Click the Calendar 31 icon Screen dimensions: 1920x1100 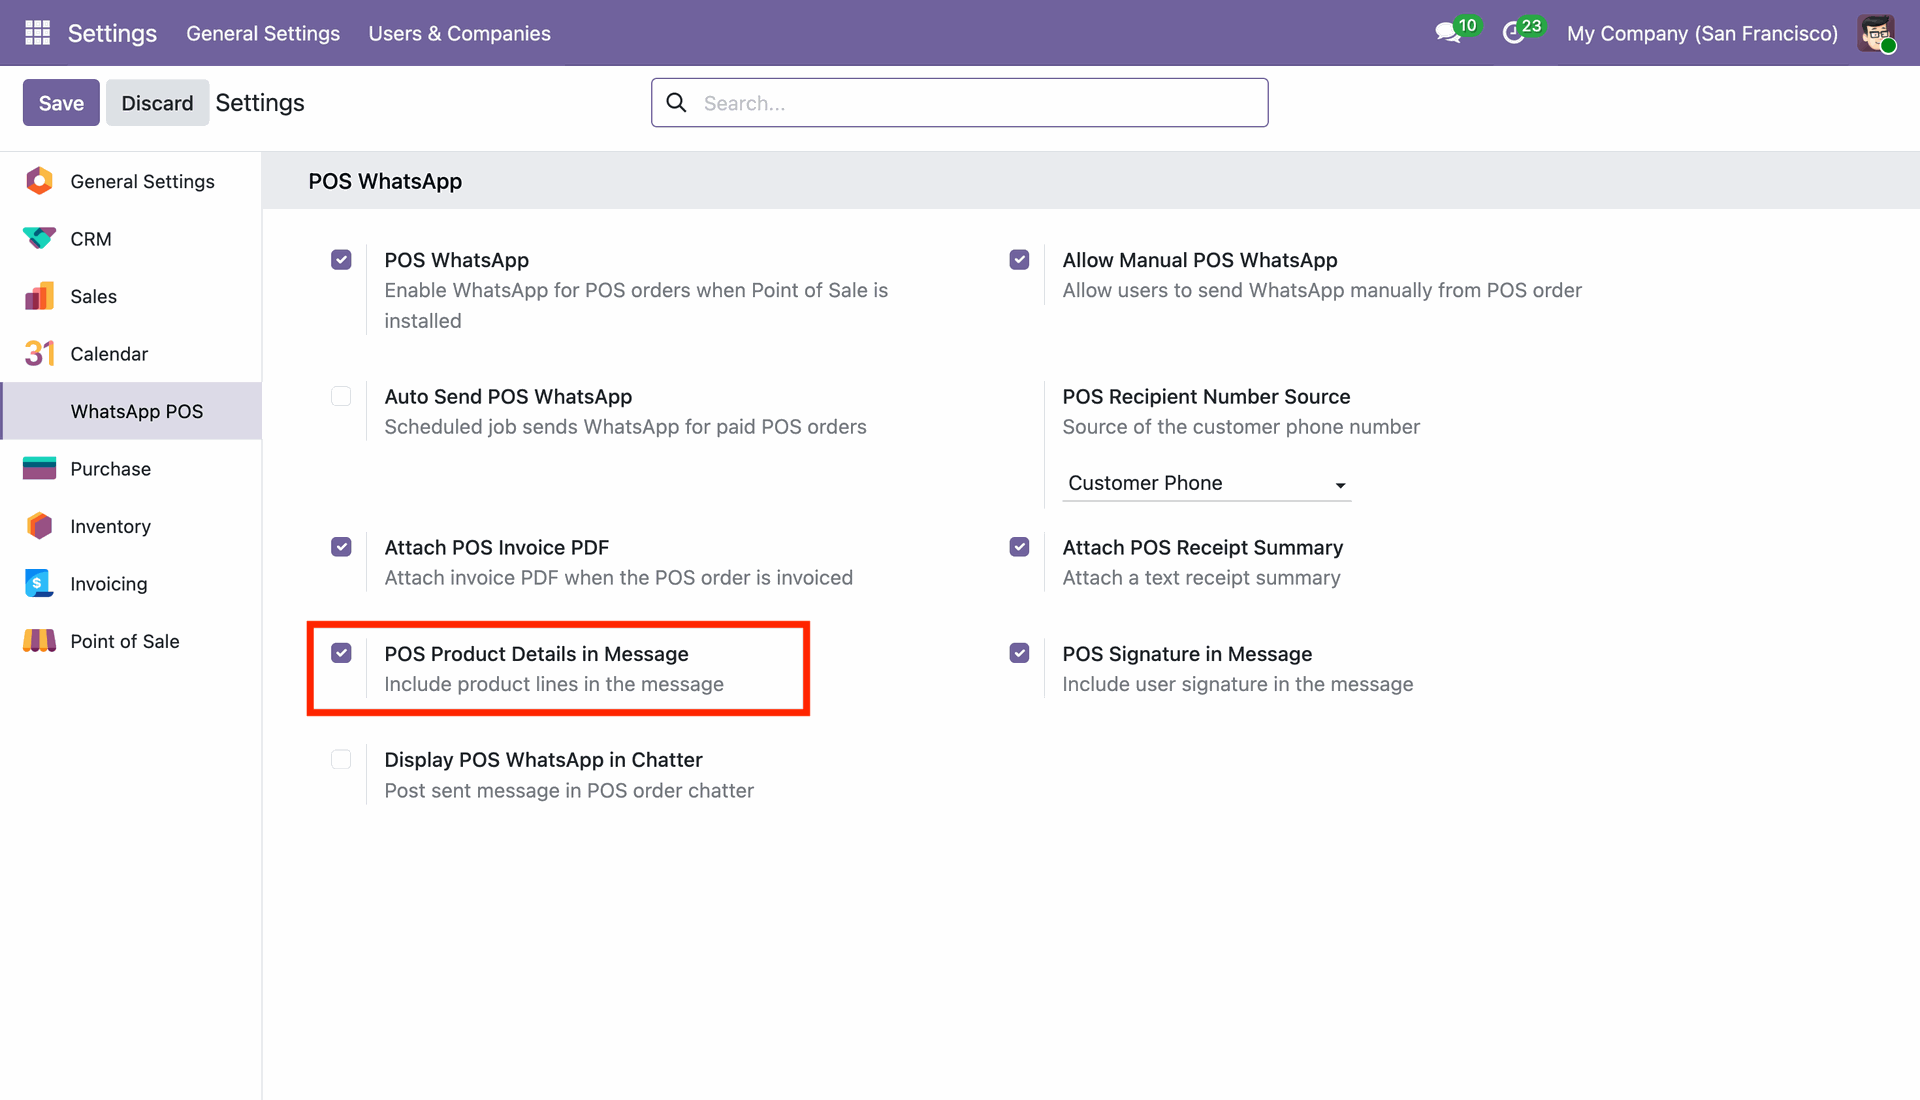point(39,354)
